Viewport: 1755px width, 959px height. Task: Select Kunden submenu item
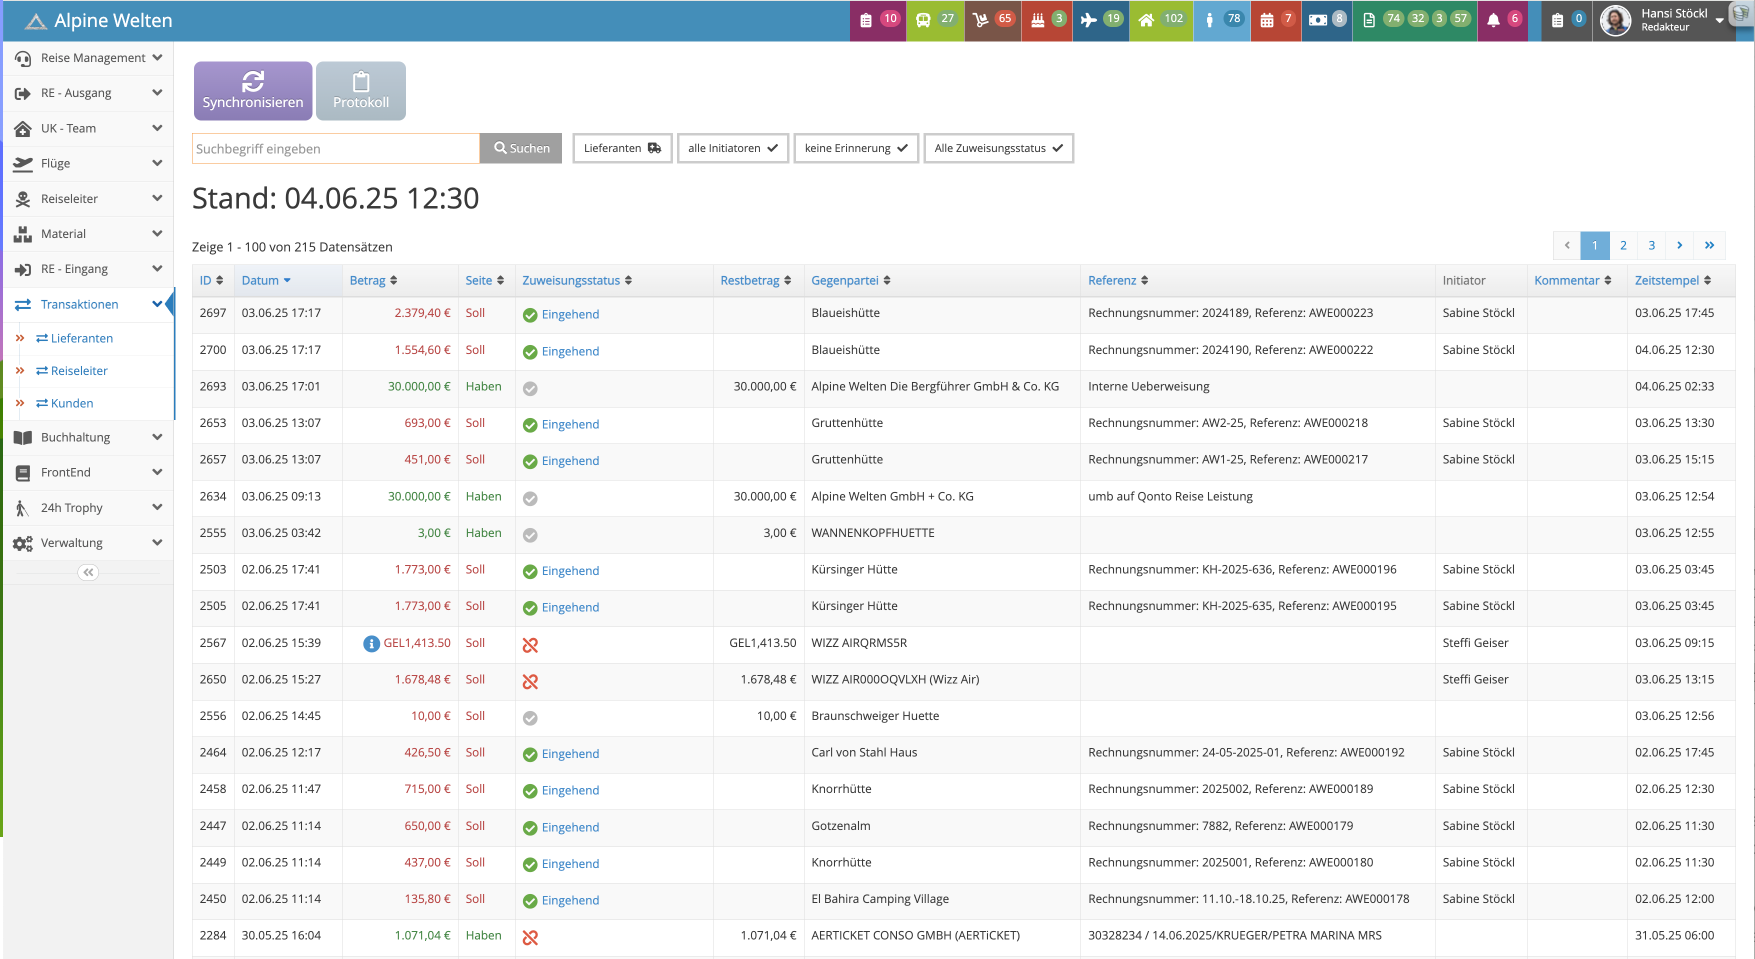pyautogui.click(x=72, y=404)
